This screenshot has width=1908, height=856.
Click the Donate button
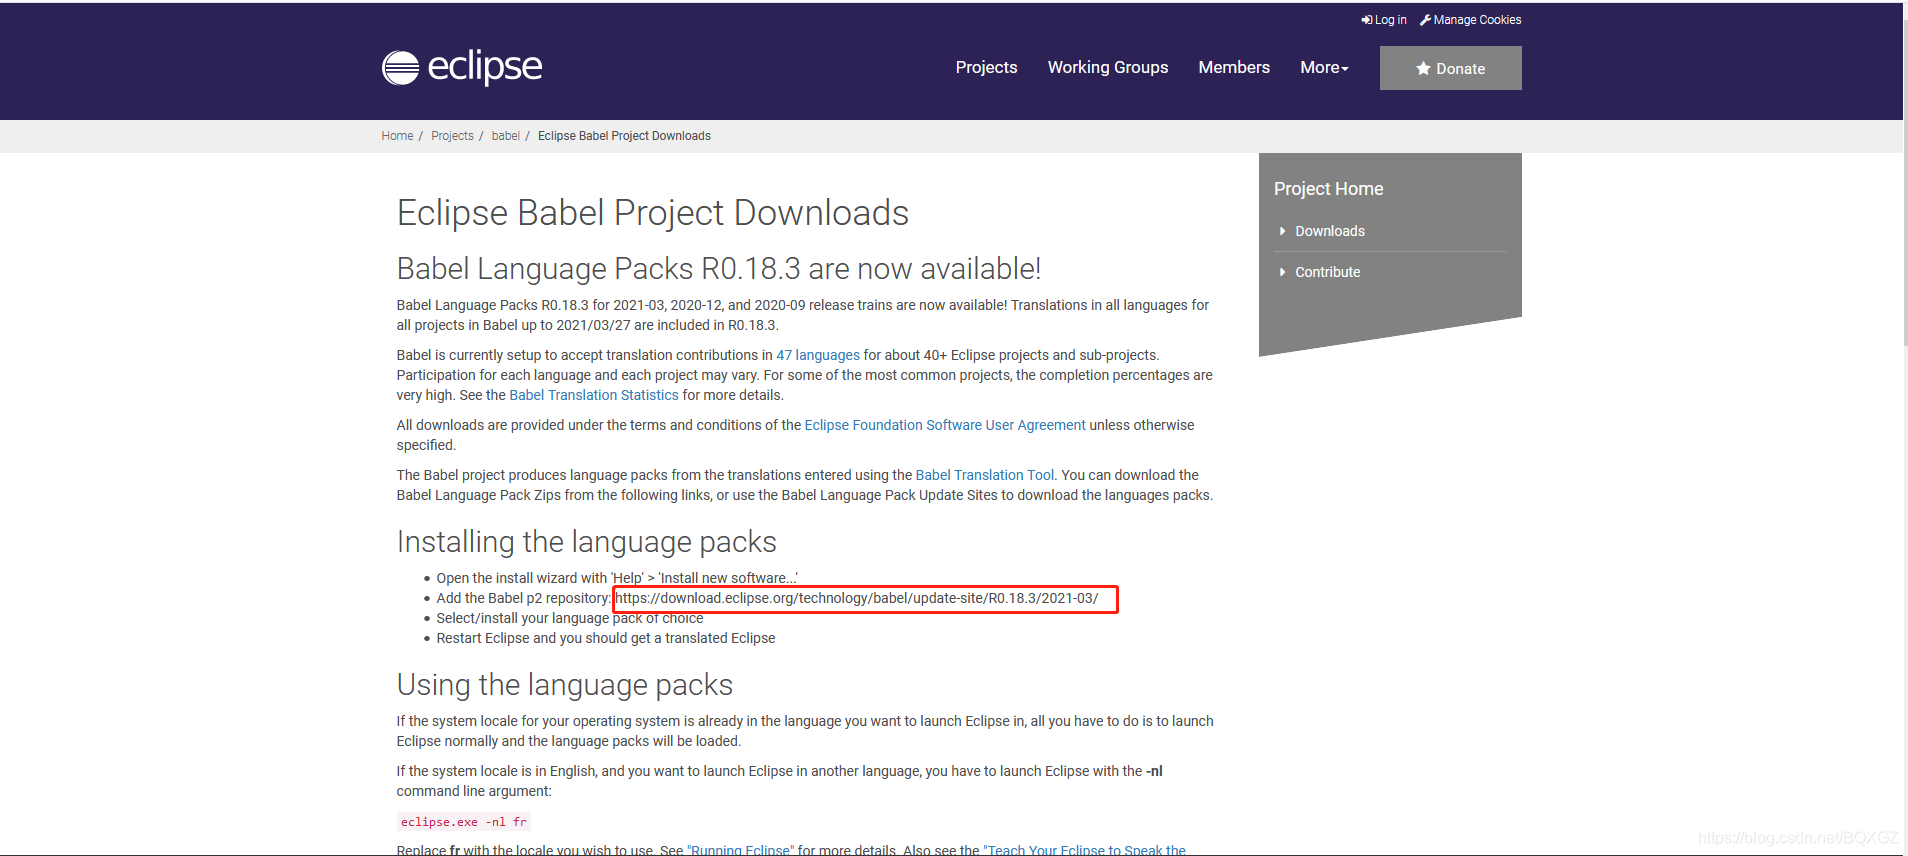pos(1450,68)
